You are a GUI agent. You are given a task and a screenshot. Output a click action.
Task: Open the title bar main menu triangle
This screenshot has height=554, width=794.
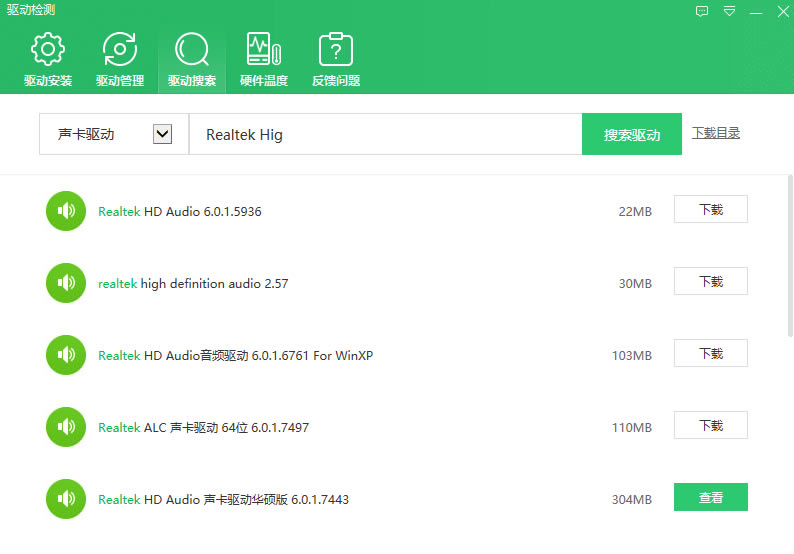tap(730, 11)
